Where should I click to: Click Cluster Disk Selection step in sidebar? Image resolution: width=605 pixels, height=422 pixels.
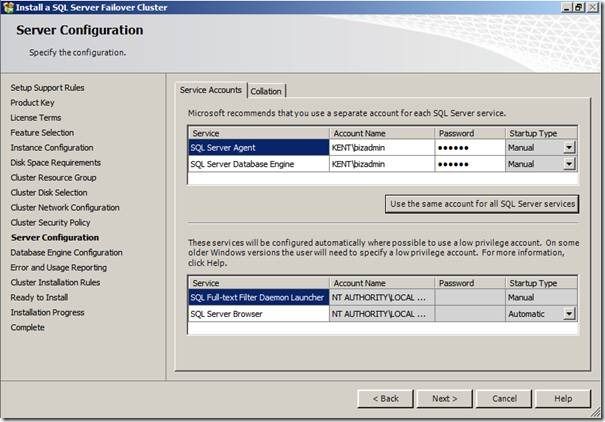49,192
